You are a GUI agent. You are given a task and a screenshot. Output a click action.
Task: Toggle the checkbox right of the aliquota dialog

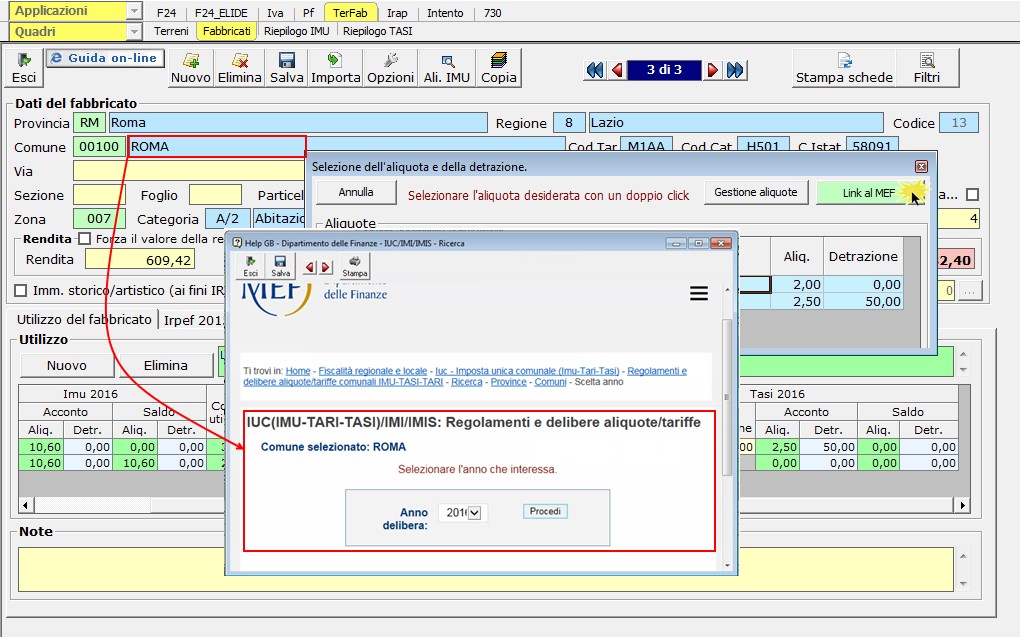pyautogui.click(x=973, y=195)
